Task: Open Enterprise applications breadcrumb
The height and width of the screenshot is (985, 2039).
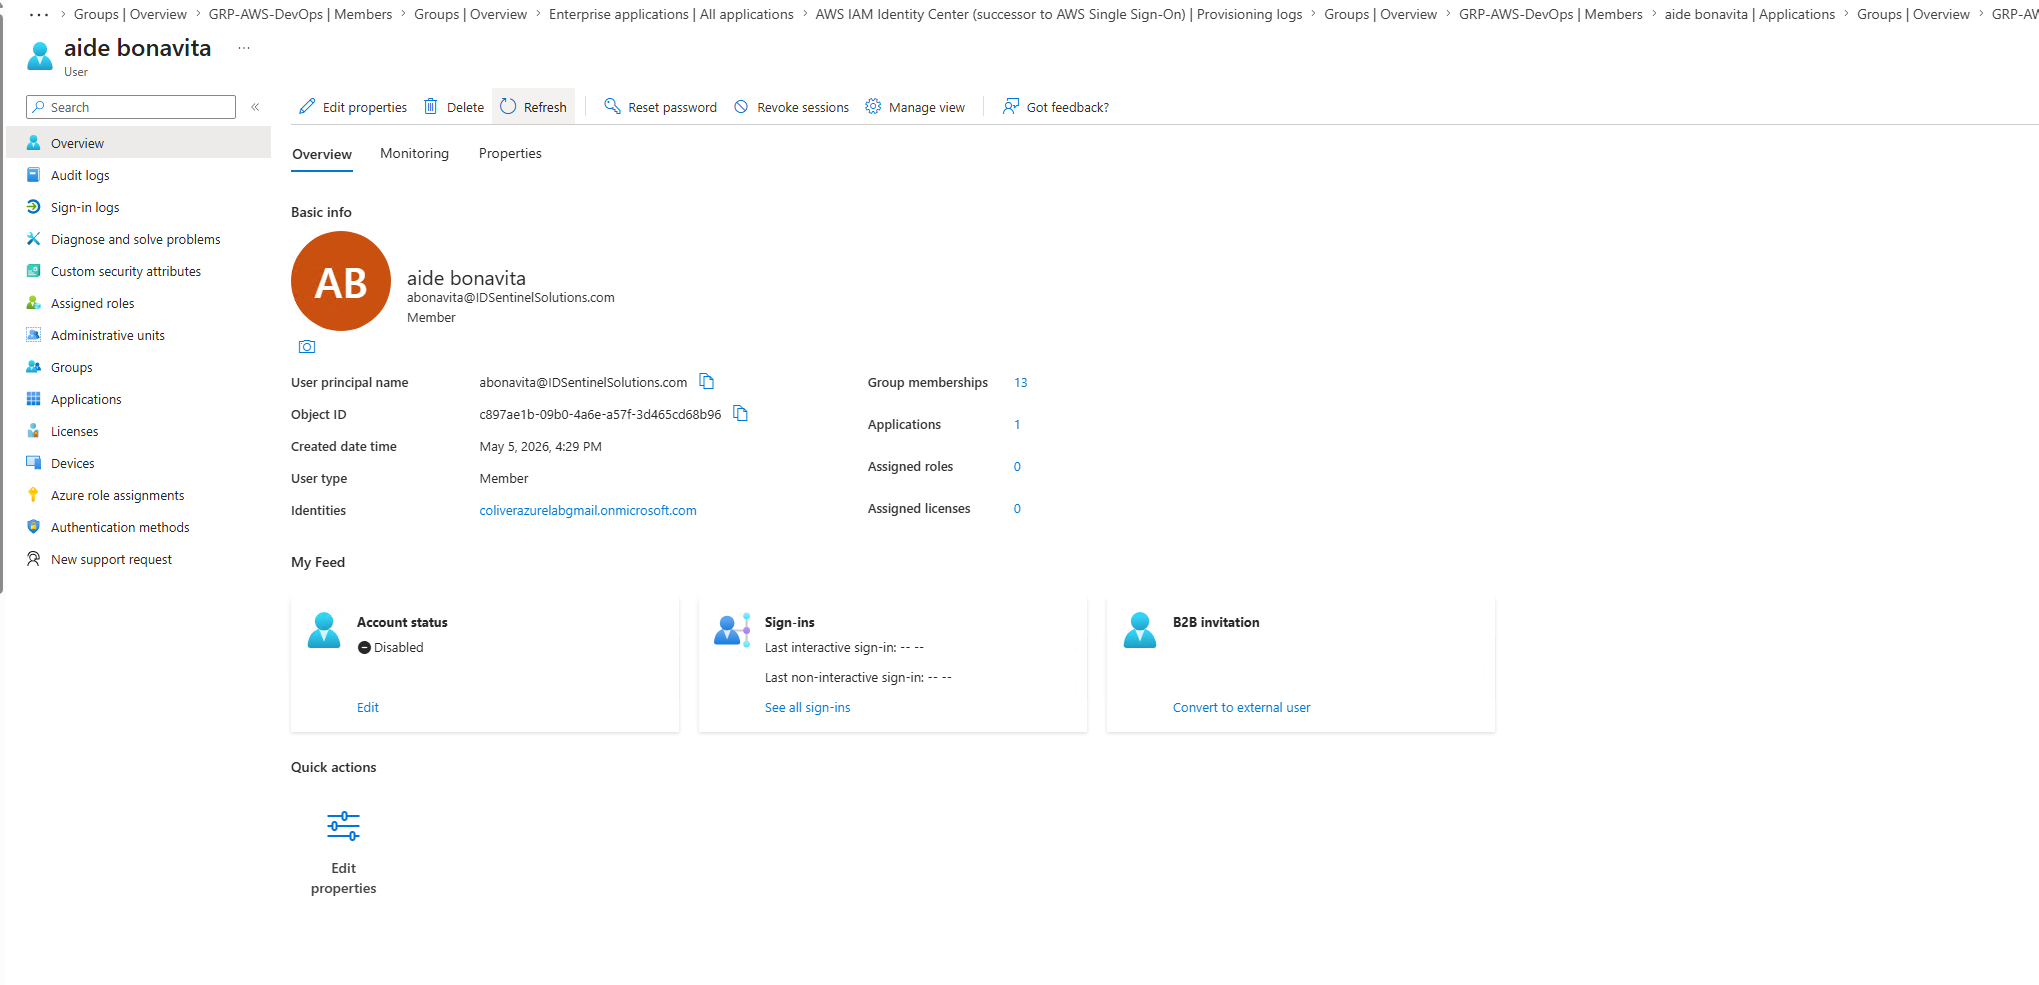Action: (671, 14)
